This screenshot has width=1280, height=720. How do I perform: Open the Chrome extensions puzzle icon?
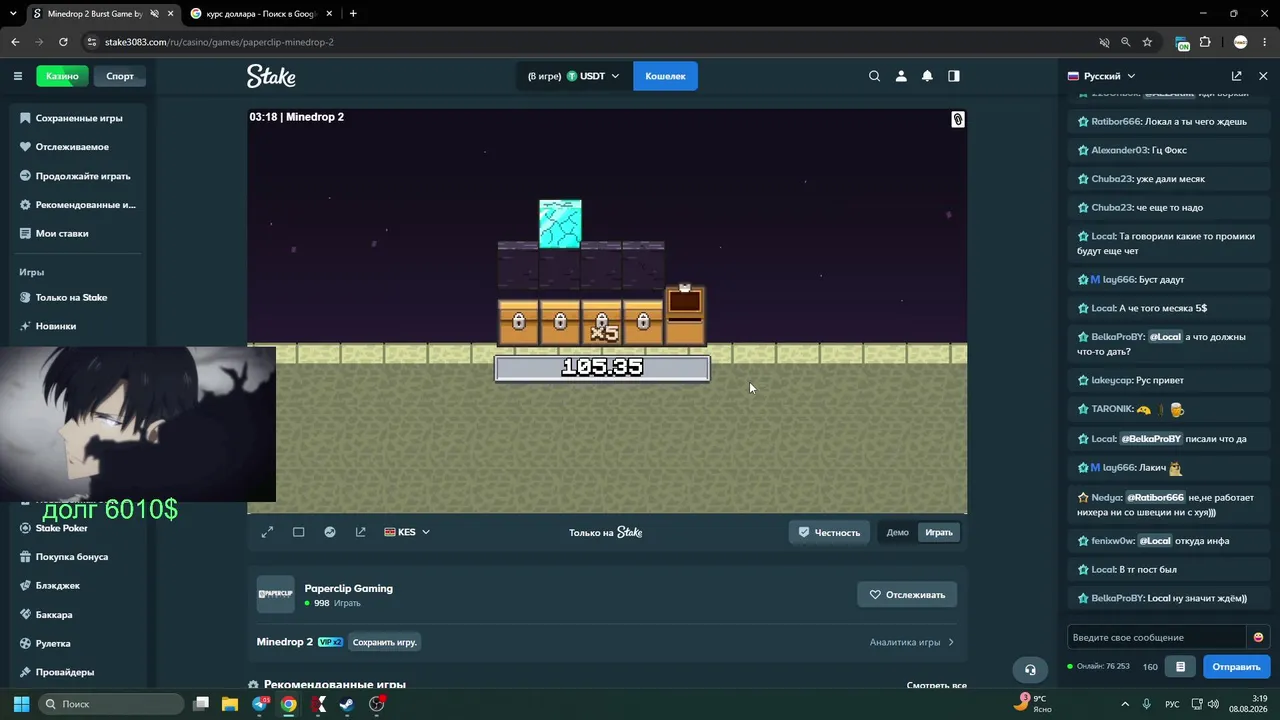(x=1205, y=42)
